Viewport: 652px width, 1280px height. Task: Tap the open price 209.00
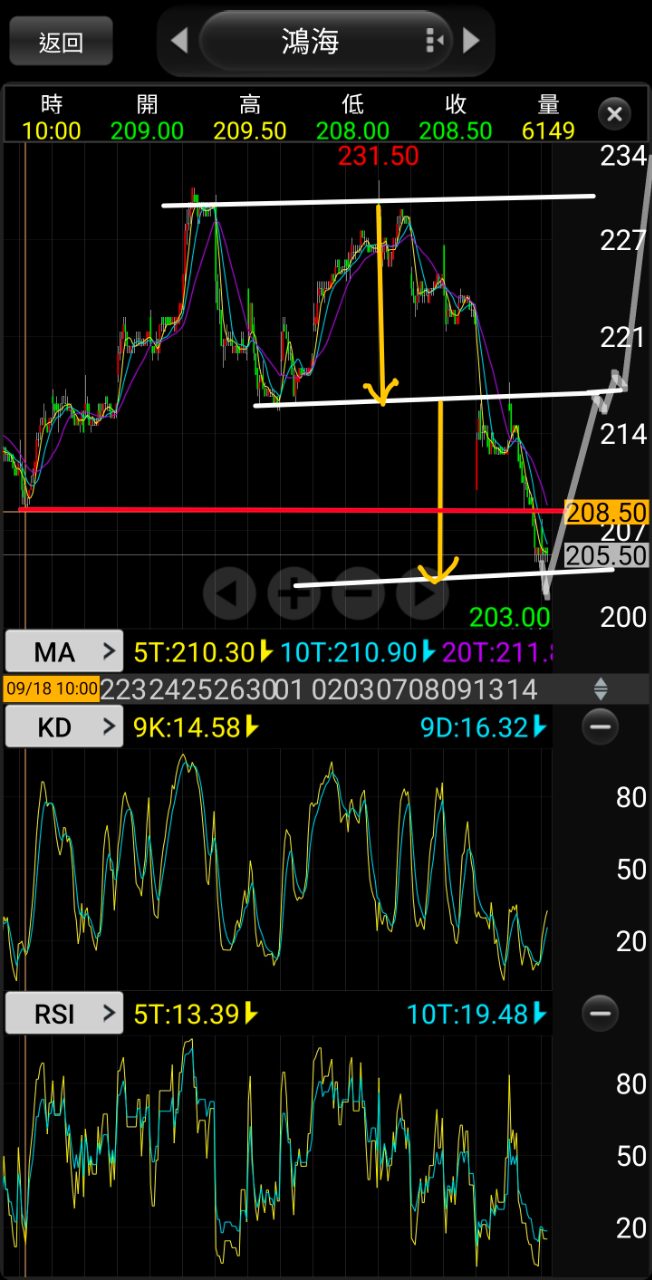147,131
